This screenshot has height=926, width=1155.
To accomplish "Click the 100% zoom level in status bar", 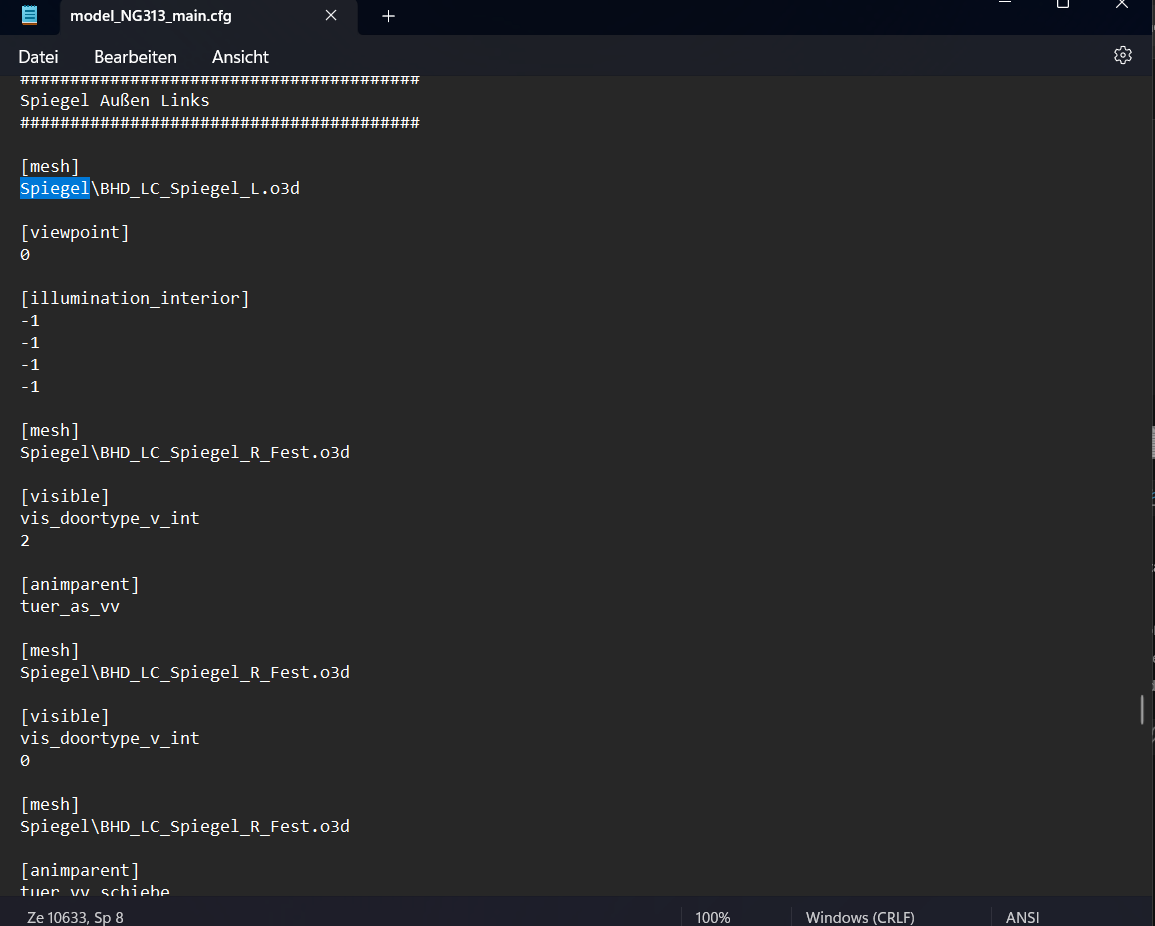I will [x=712, y=917].
